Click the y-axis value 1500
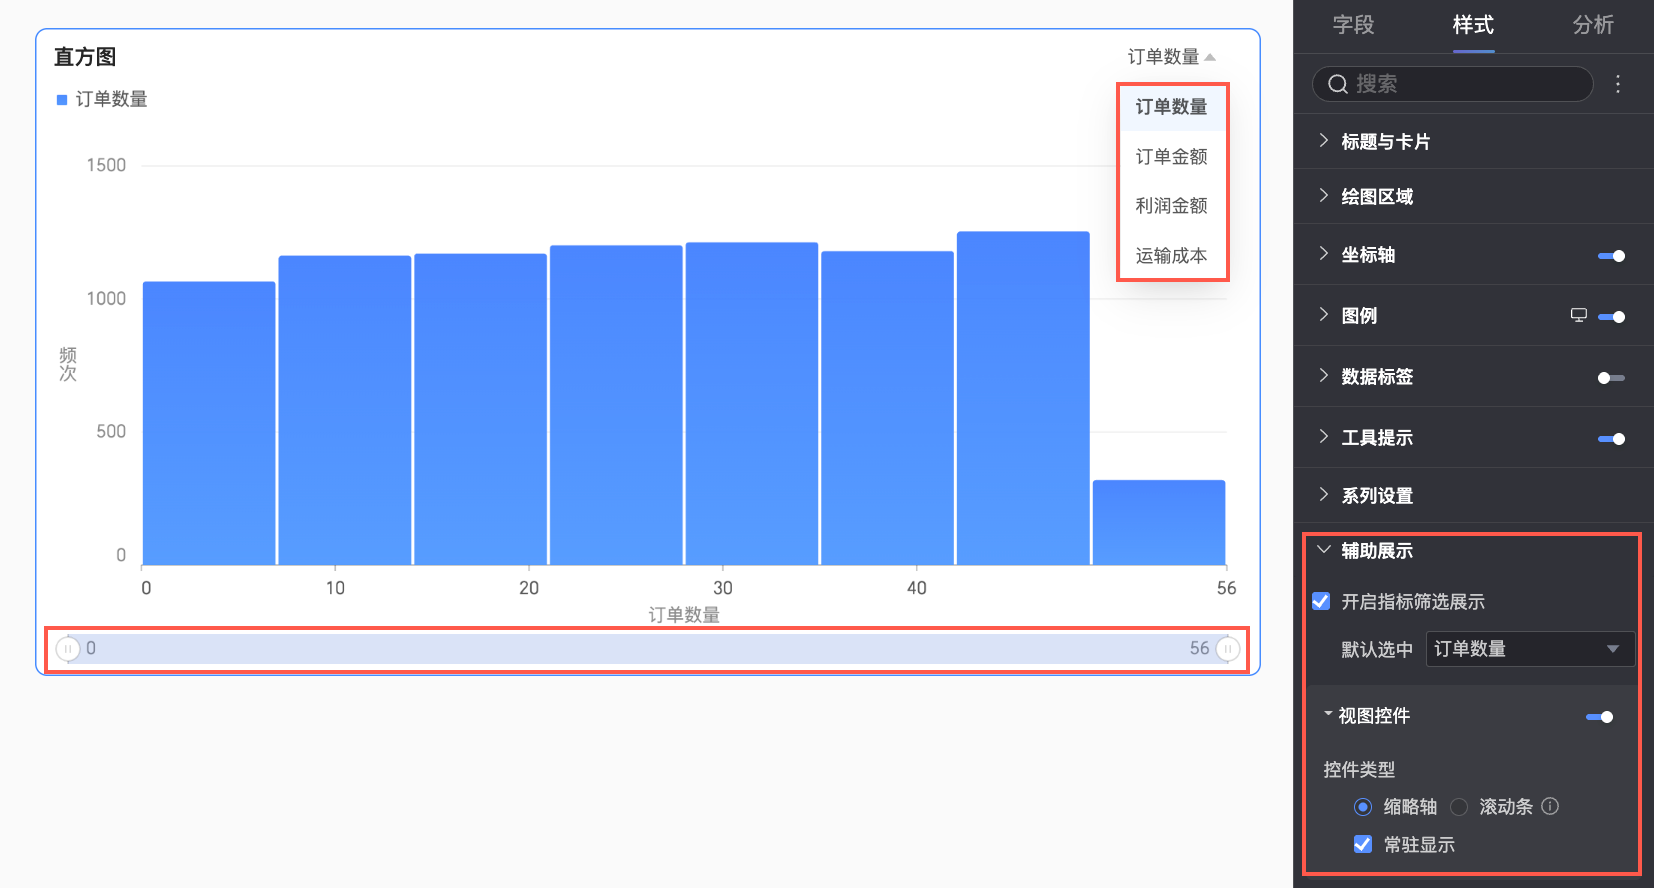The height and width of the screenshot is (888, 1654). pos(106,165)
